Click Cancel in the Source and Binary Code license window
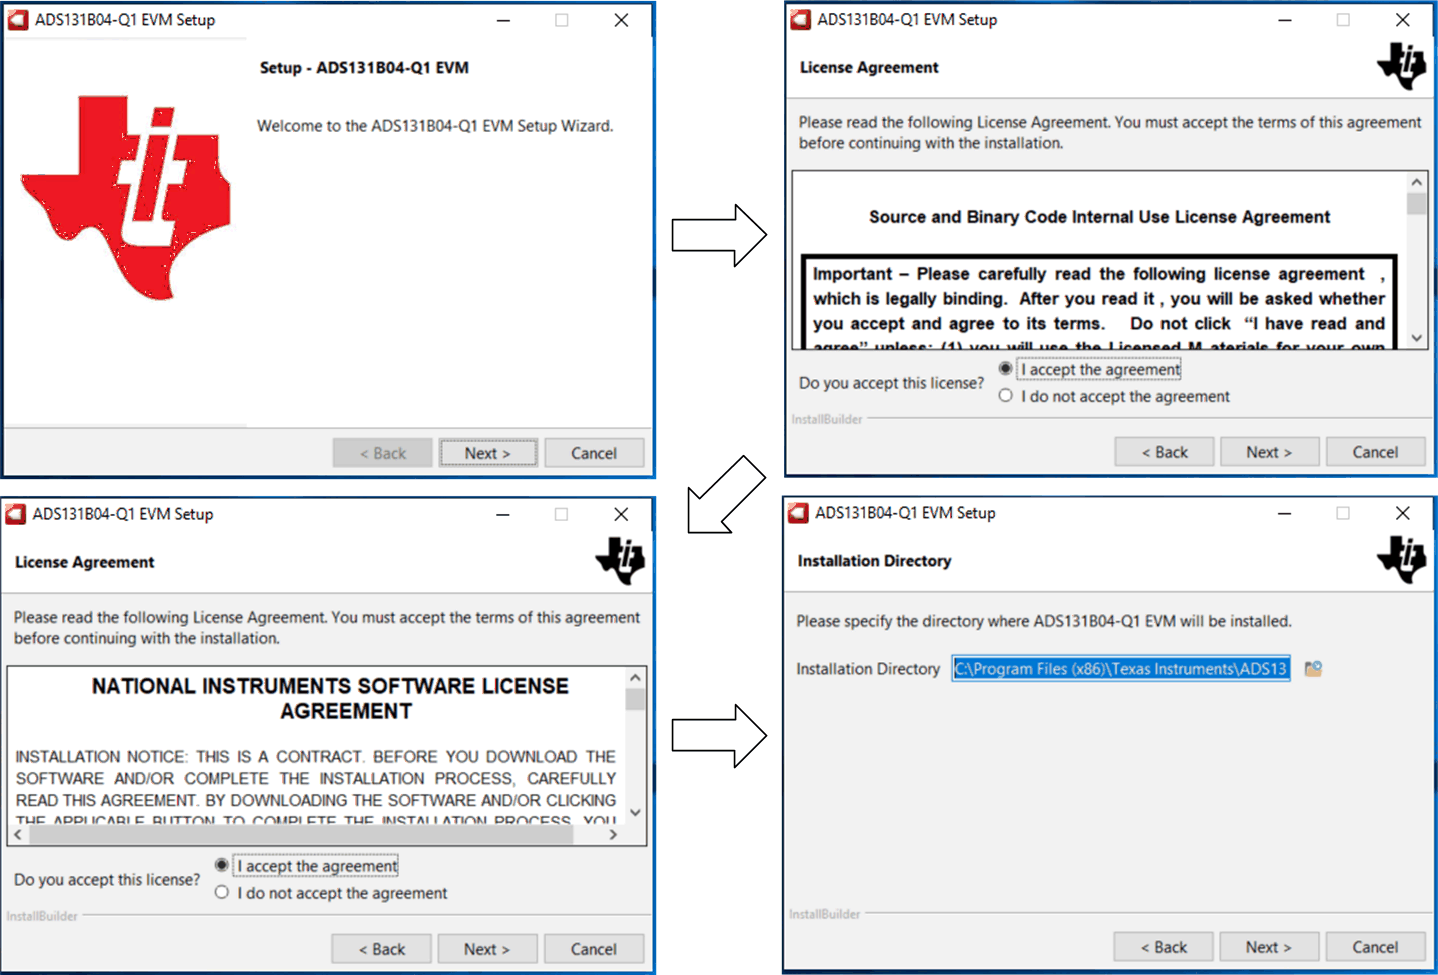 [1375, 452]
